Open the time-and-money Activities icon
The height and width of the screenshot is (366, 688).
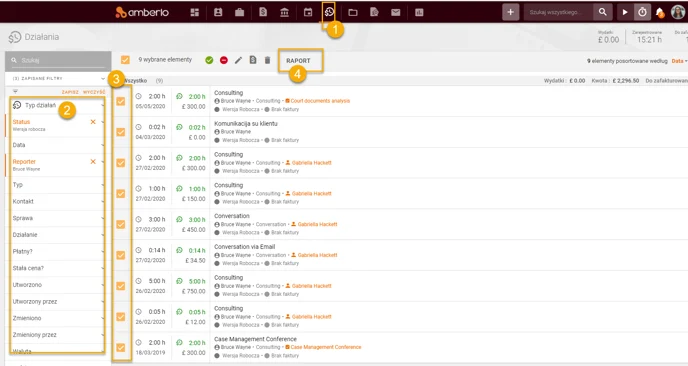pyautogui.click(x=329, y=12)
